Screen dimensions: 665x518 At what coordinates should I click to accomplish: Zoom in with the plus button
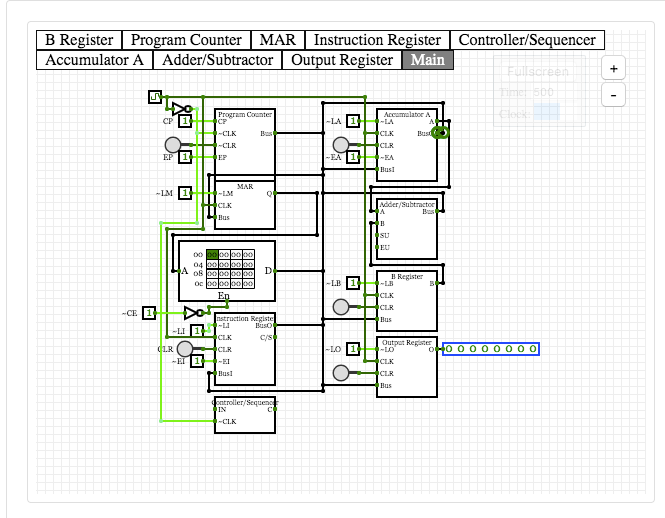pos(613,69)
